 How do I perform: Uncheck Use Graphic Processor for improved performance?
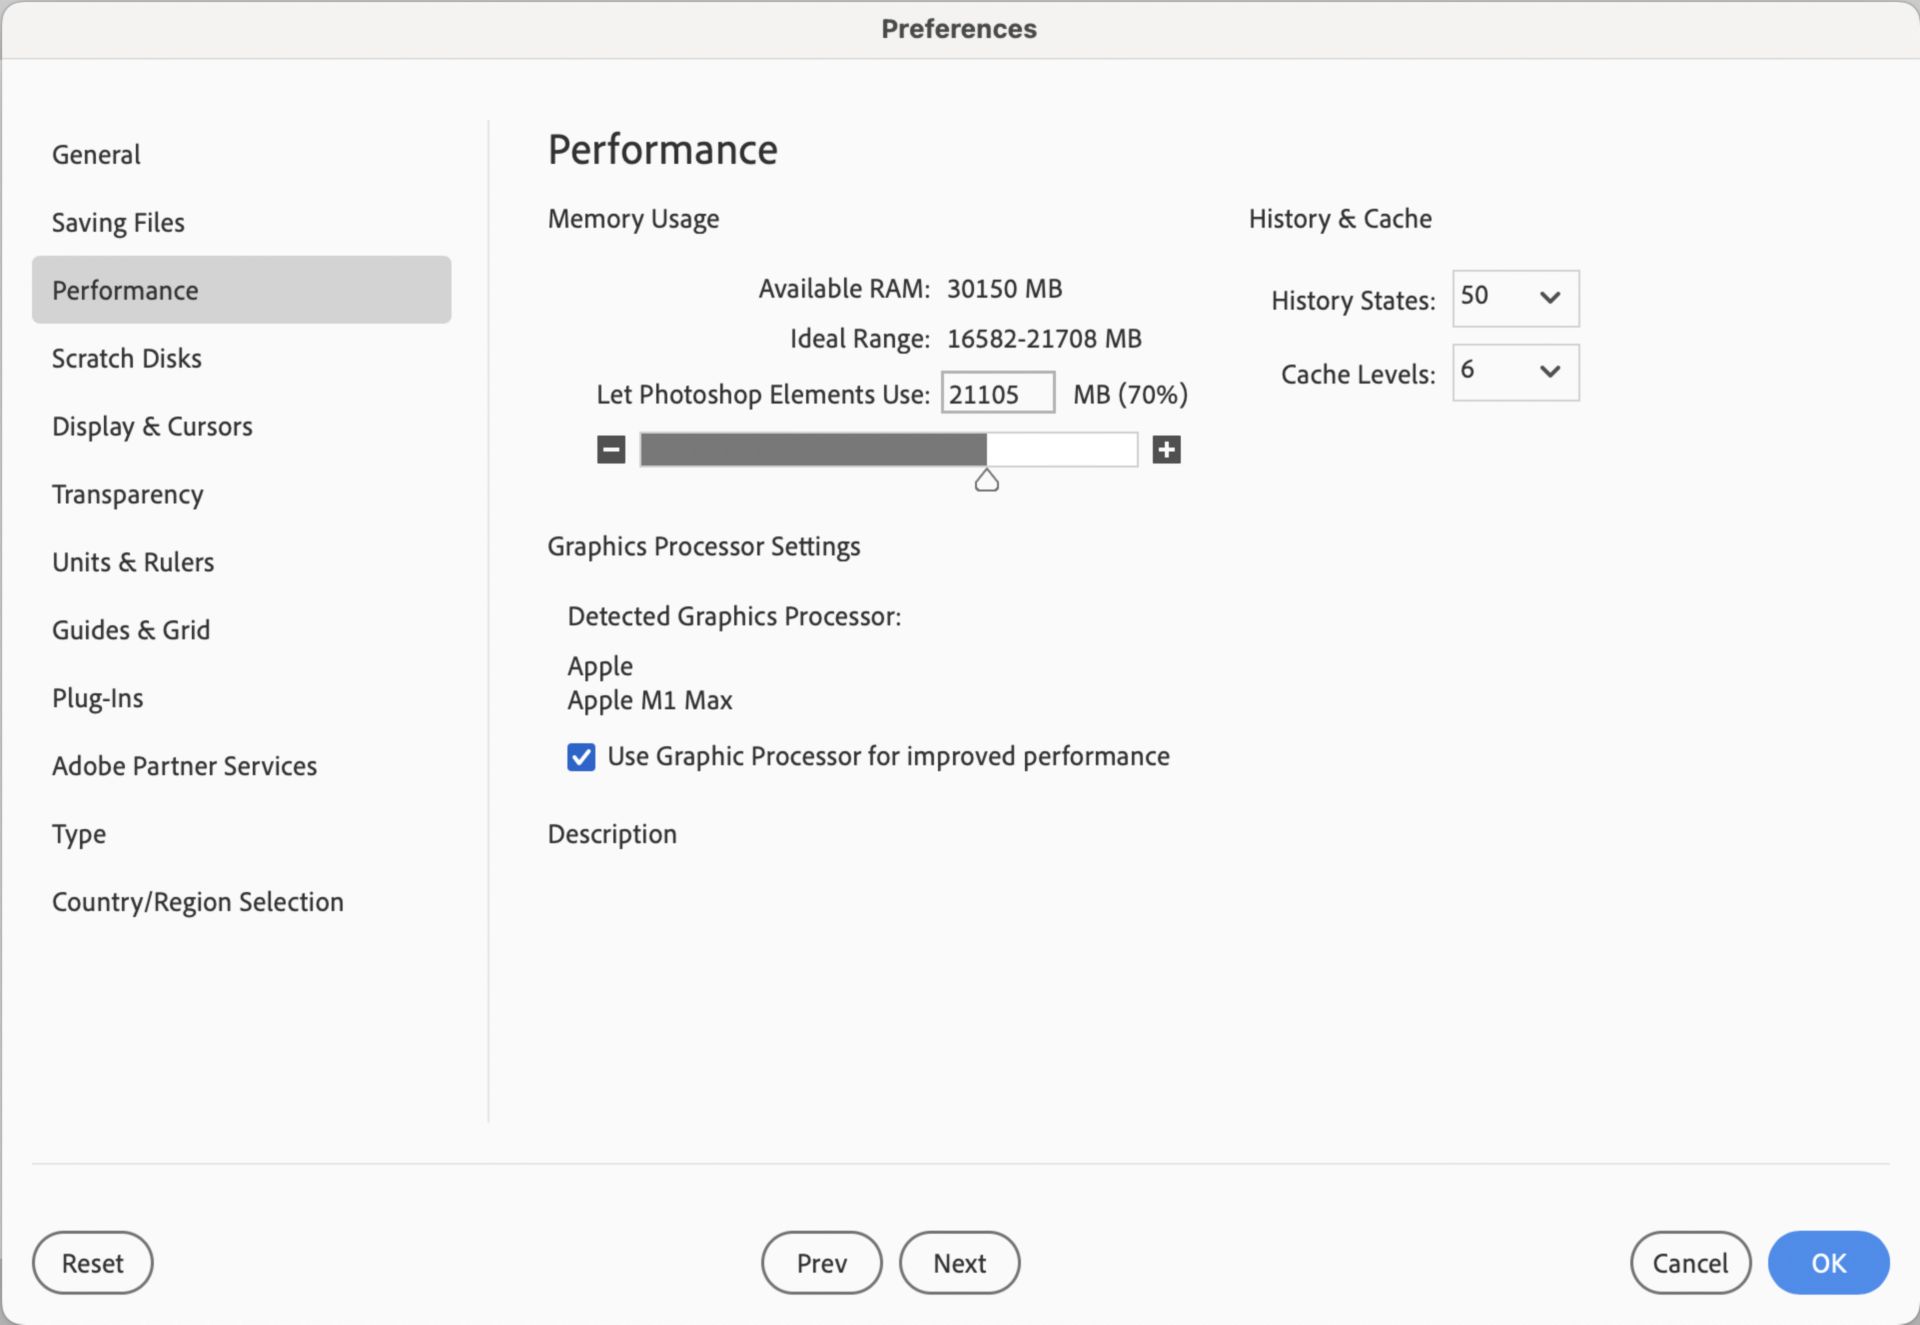point(581,757)
